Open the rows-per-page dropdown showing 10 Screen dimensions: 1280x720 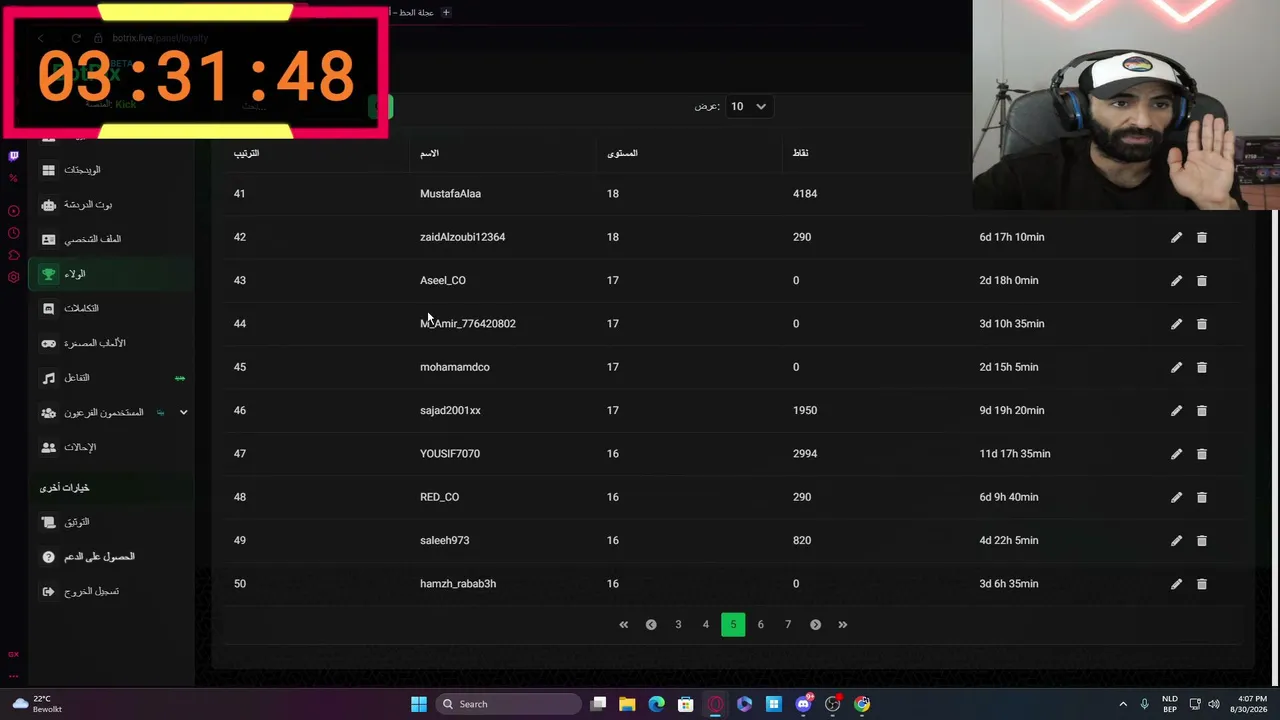748,106
